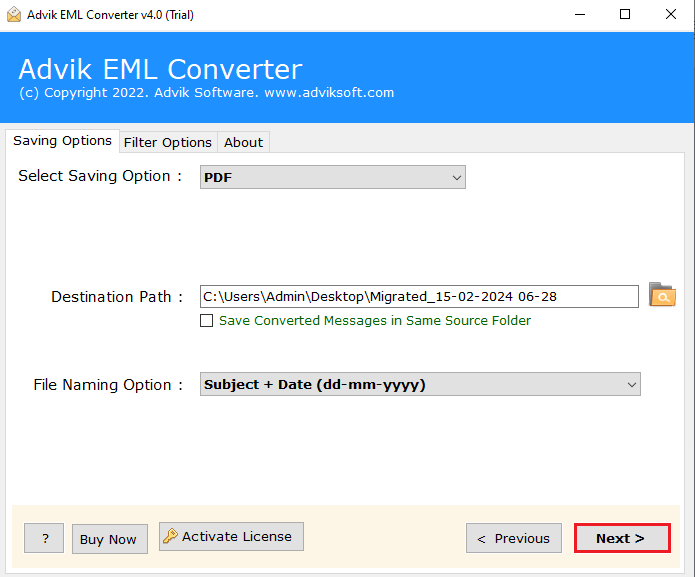
Task: Tick Save Converted Messages in Same Source Folder
Action: (x=207, y=320)
